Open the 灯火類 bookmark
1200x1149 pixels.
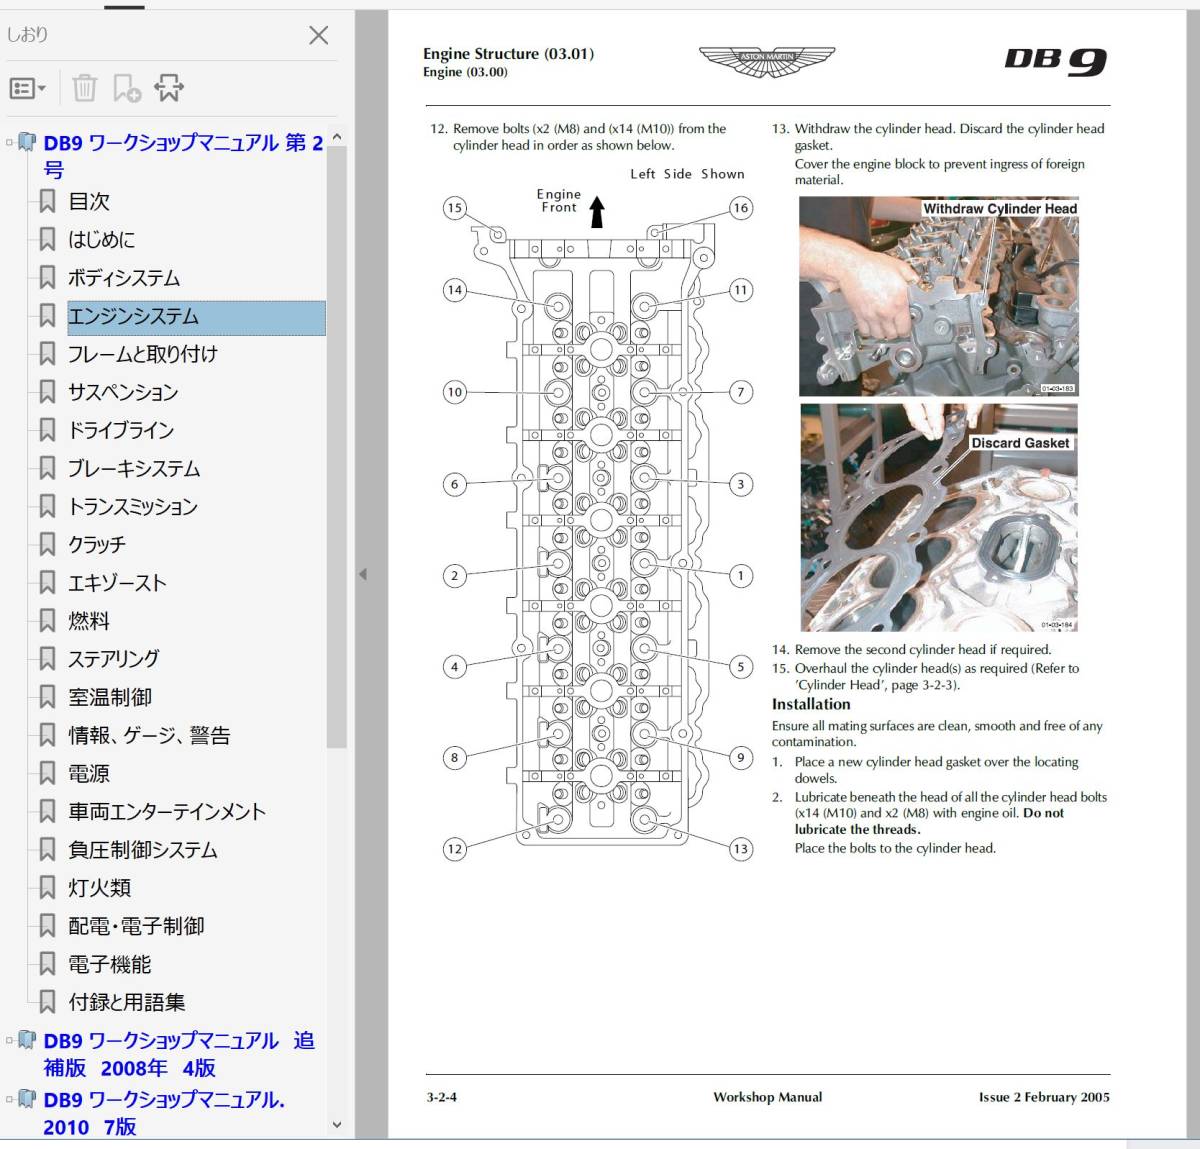99,888
